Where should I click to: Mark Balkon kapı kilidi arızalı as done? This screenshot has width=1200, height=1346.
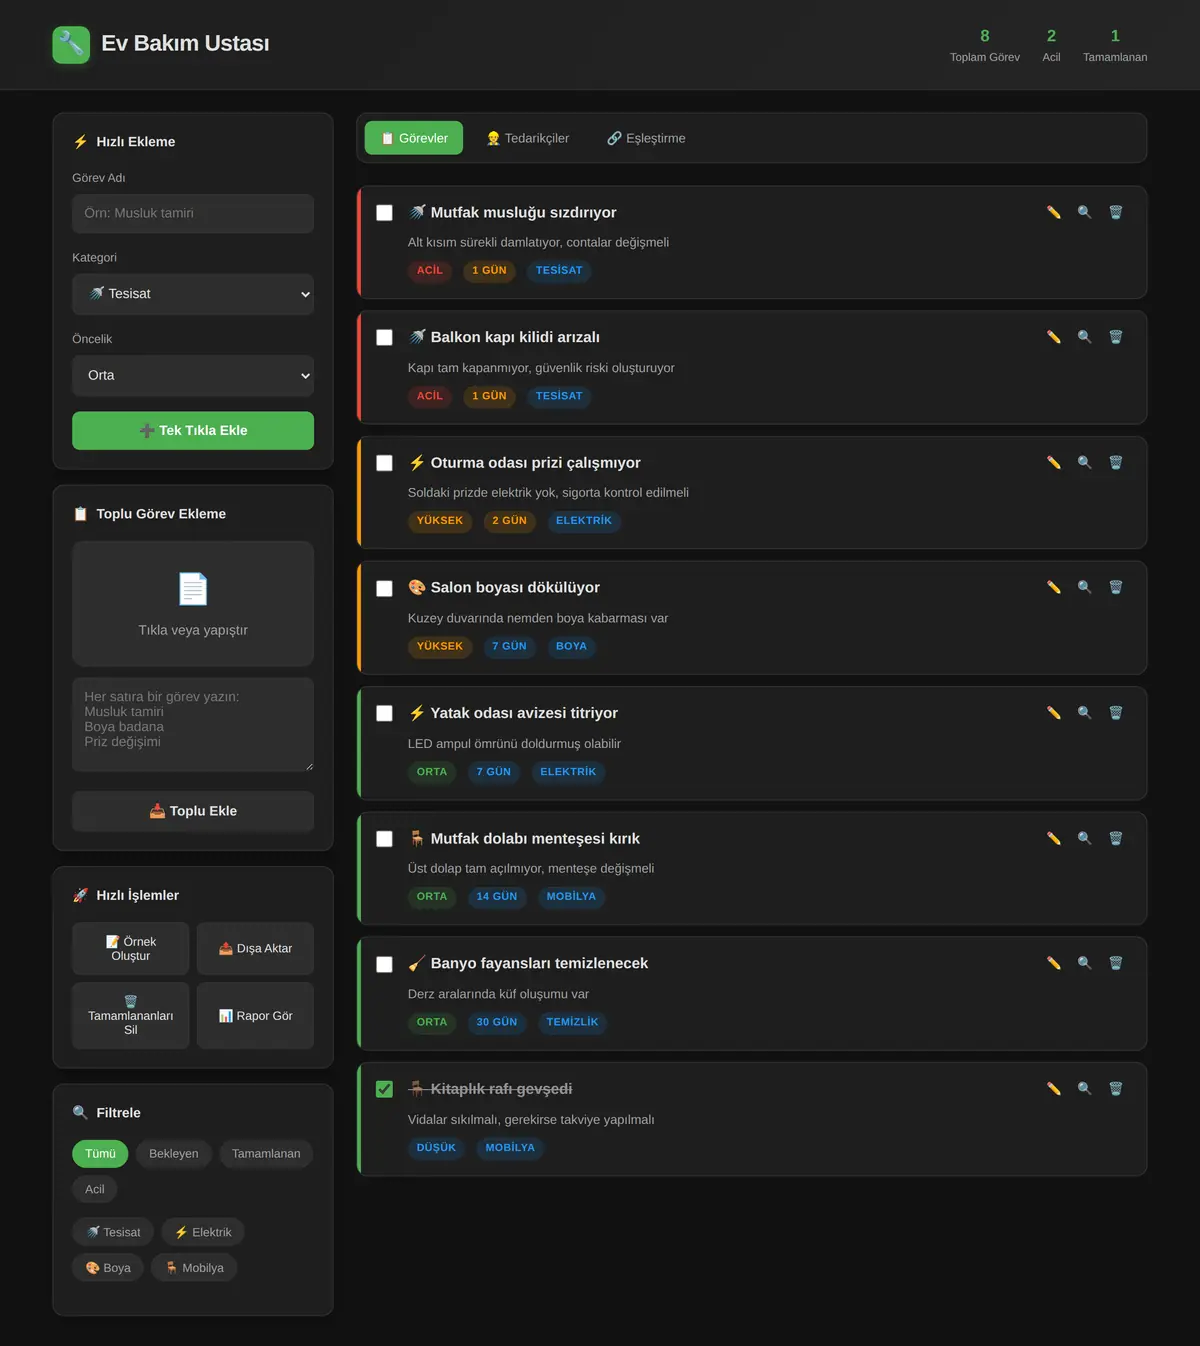click(384, 338)
